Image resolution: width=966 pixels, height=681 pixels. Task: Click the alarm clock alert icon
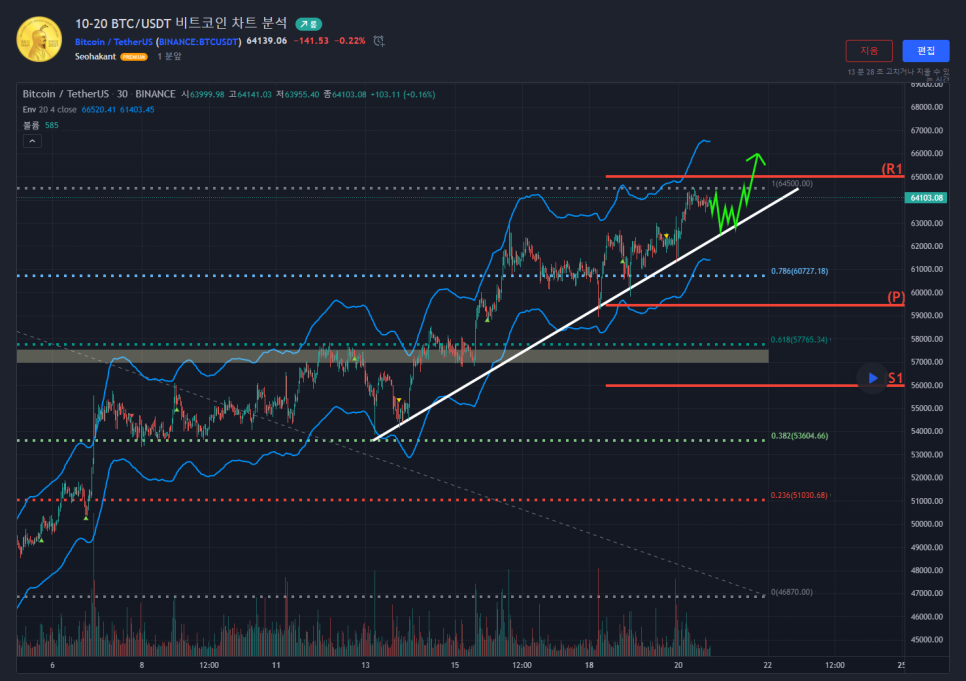click(x=379, y=41)
